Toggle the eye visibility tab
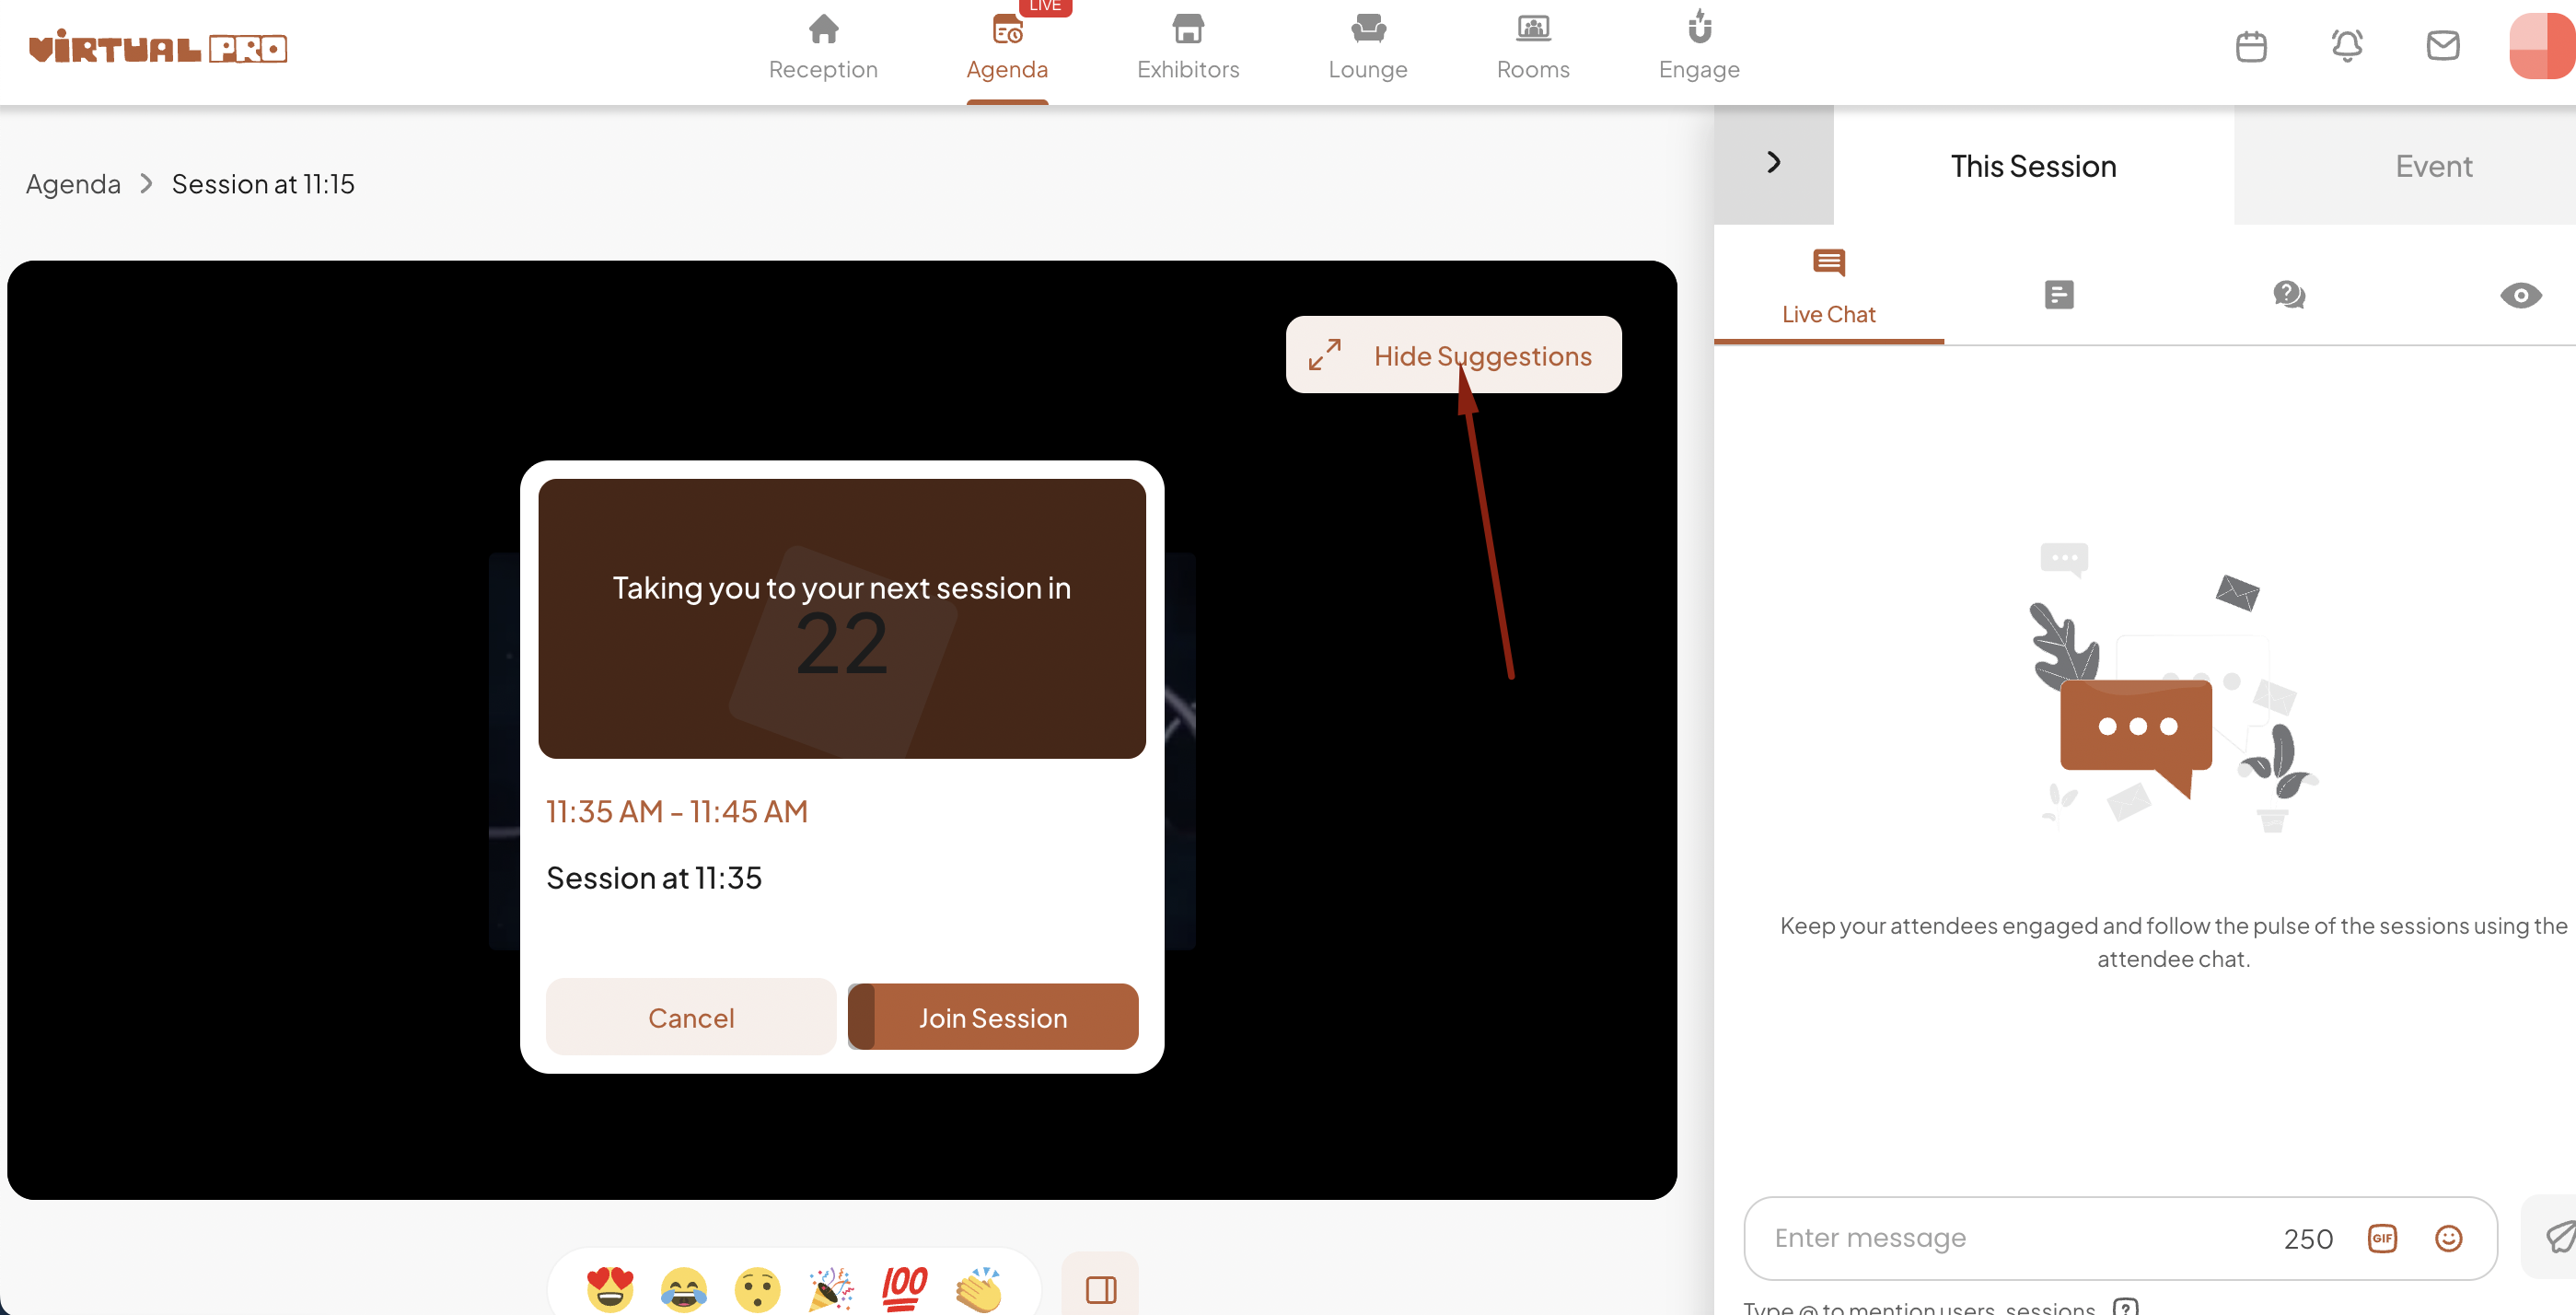Viewport: 2576px width, 1315px height. 2520,295
